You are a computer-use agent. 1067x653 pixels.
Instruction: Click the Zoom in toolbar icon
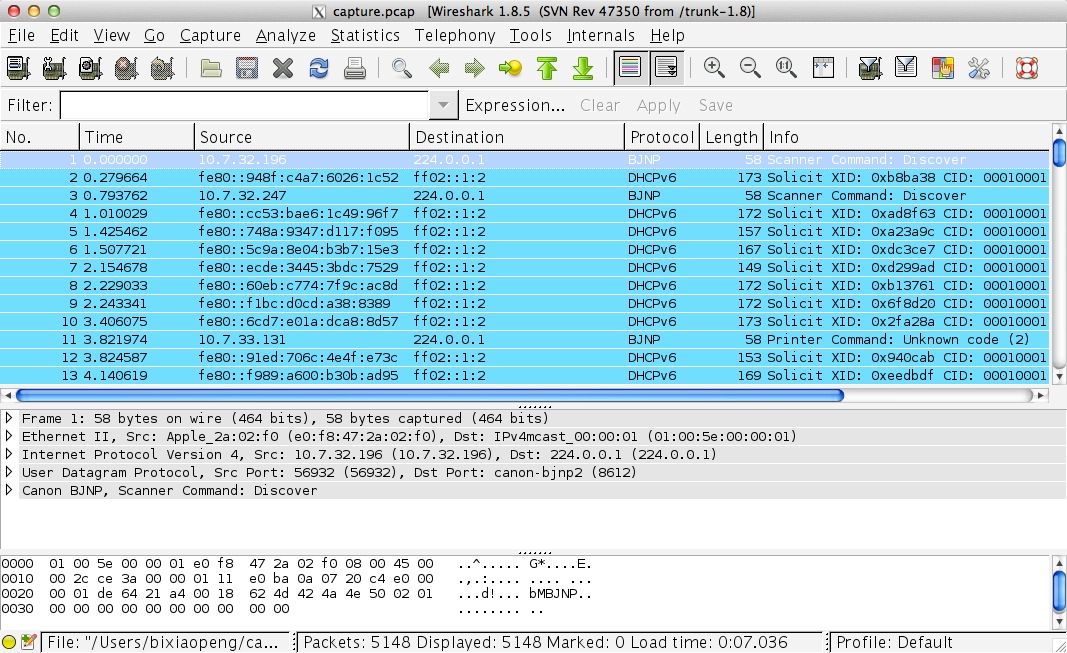click(x=714, y=68)
